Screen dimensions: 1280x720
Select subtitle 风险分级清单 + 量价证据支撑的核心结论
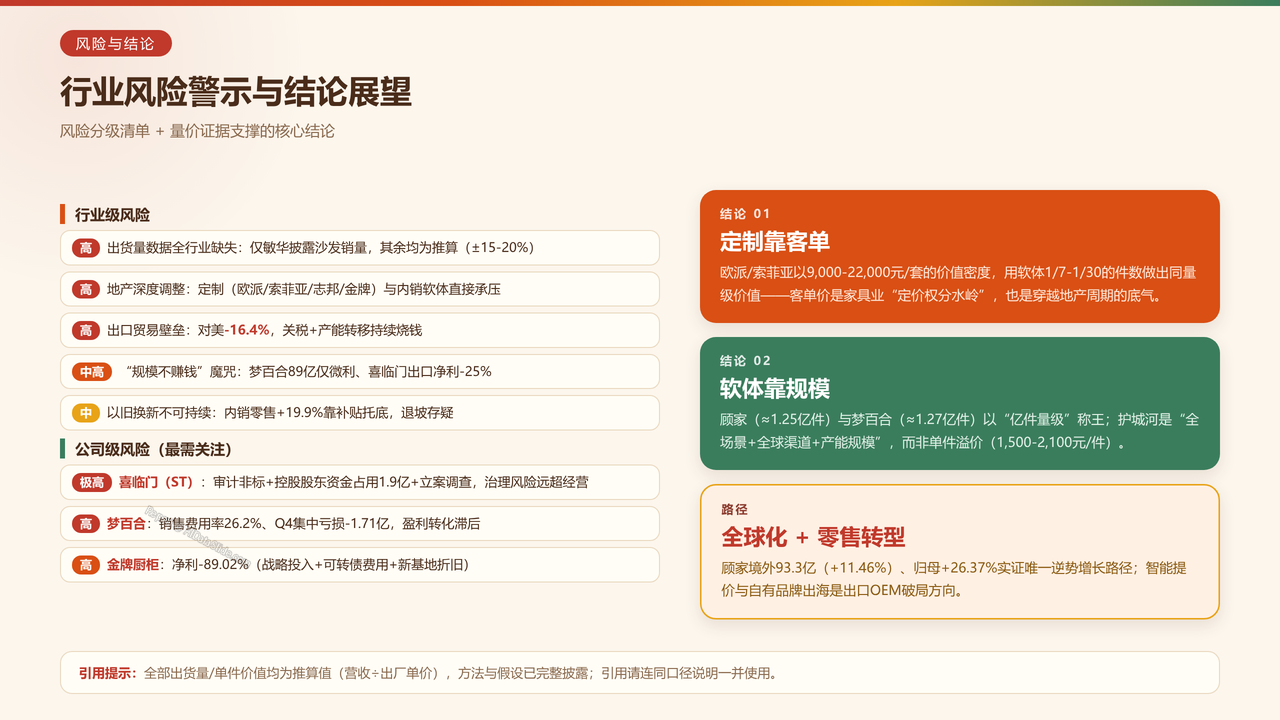pos(197,131)
